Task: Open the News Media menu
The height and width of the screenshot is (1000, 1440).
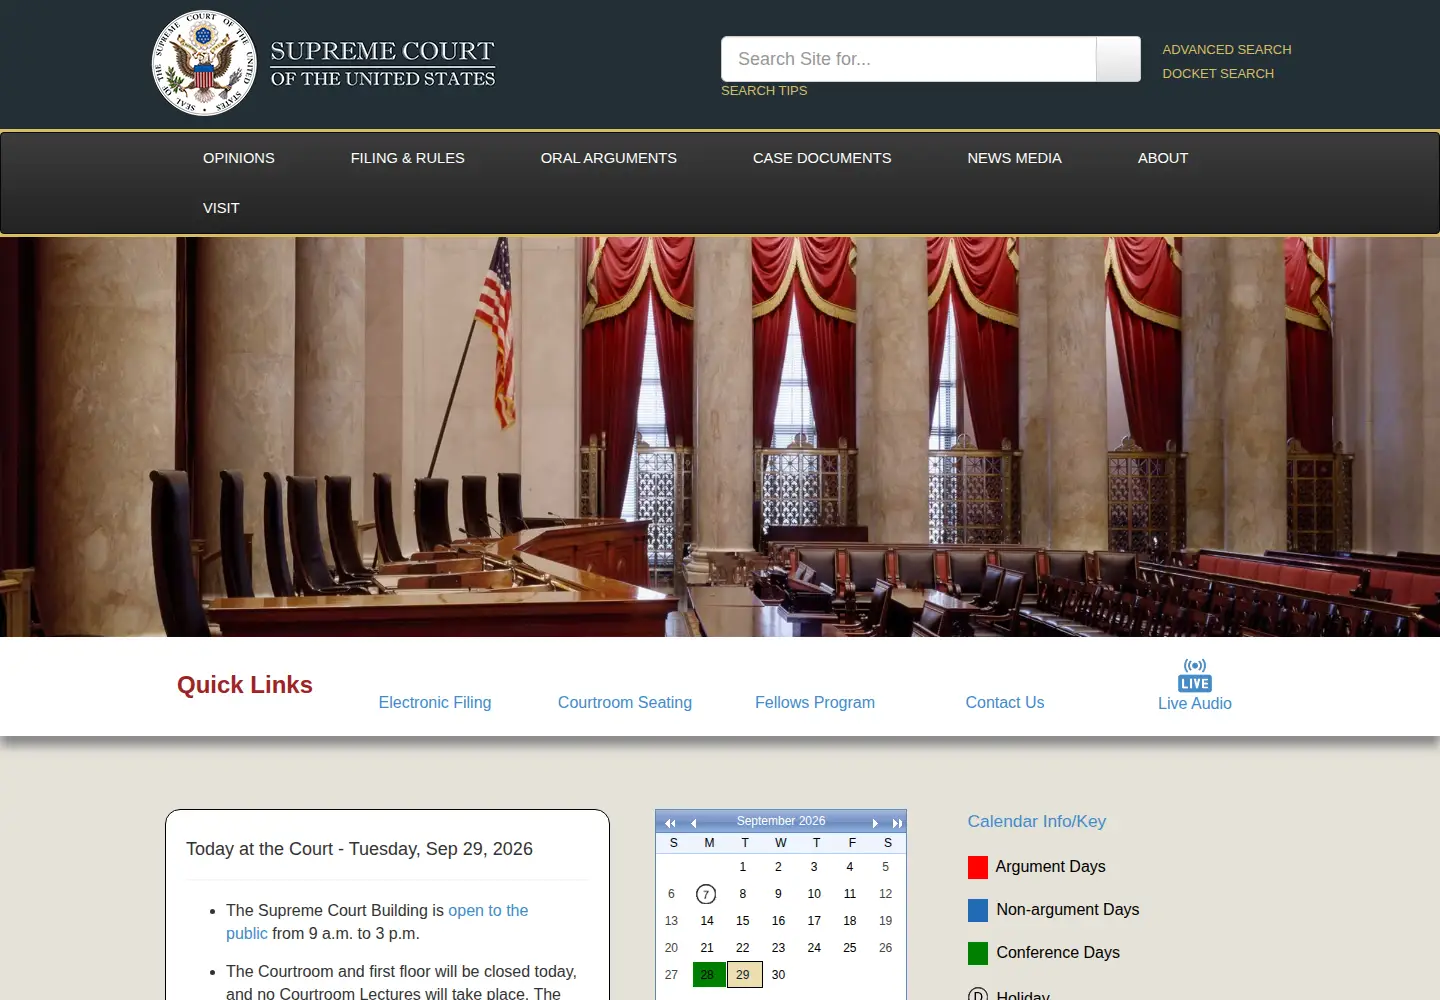Action: 1014,158
